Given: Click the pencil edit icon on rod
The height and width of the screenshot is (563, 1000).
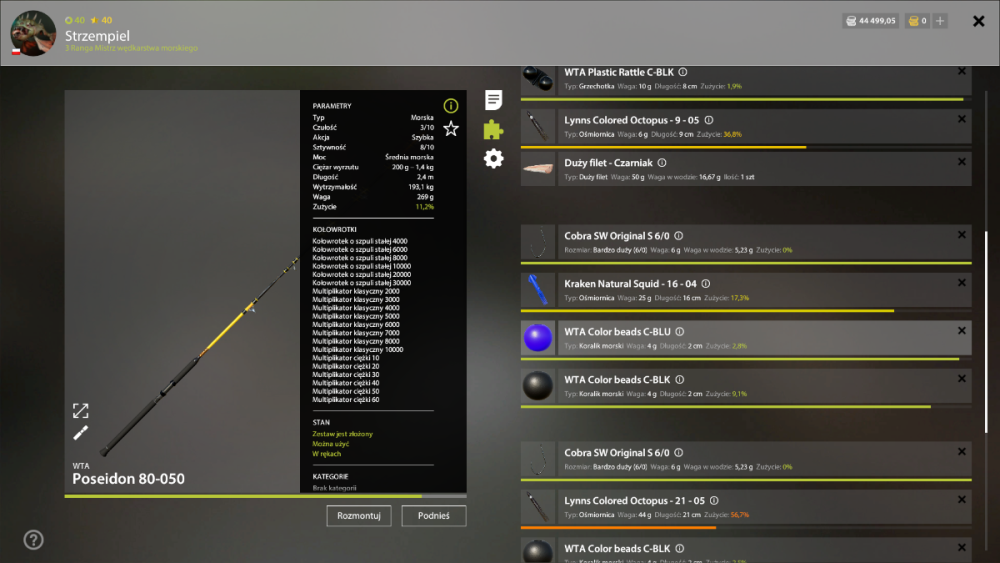Looking at the screenshot, I should point(80,434).
